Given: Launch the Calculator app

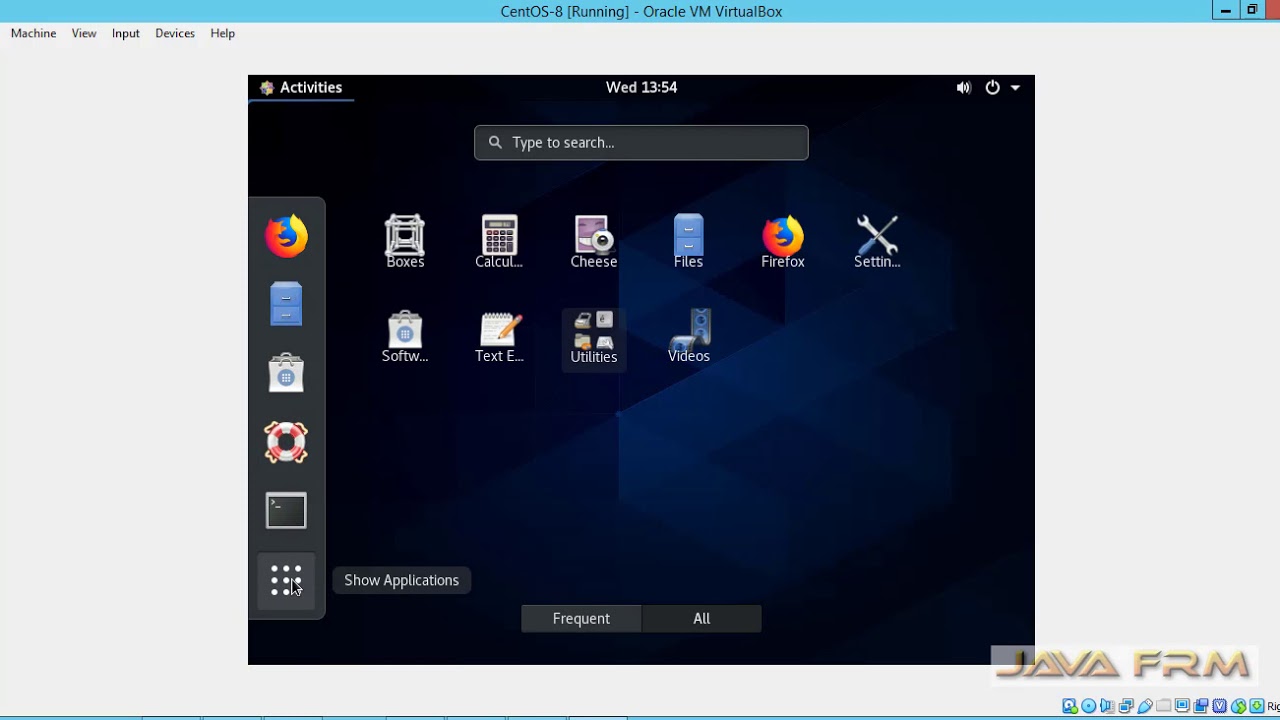Looking at the screenshot, I should click(499, 242).
